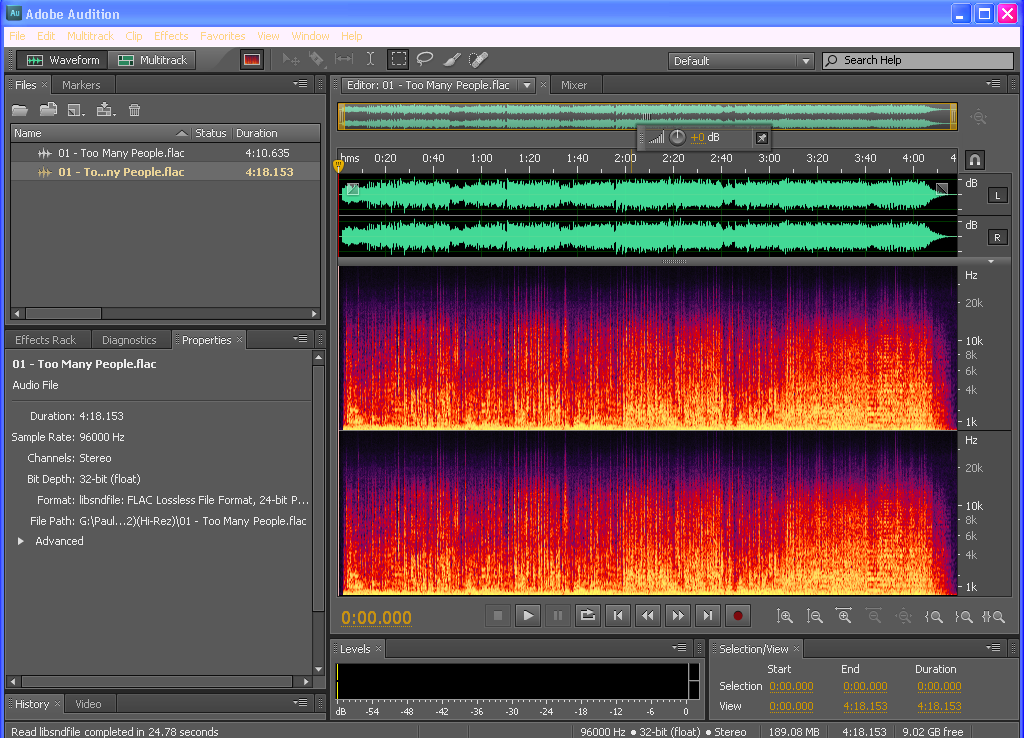Image resolution: width=1024 pixels, height=738 pixels.
Task: Open the Multitrack menu in the menu bar
Action: 90,36
